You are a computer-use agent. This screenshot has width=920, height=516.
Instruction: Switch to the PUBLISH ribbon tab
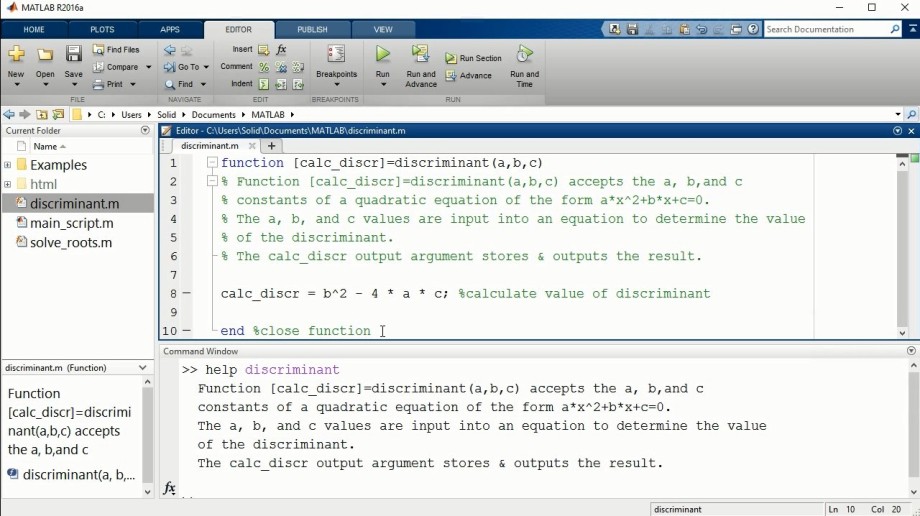pos(312,29)
